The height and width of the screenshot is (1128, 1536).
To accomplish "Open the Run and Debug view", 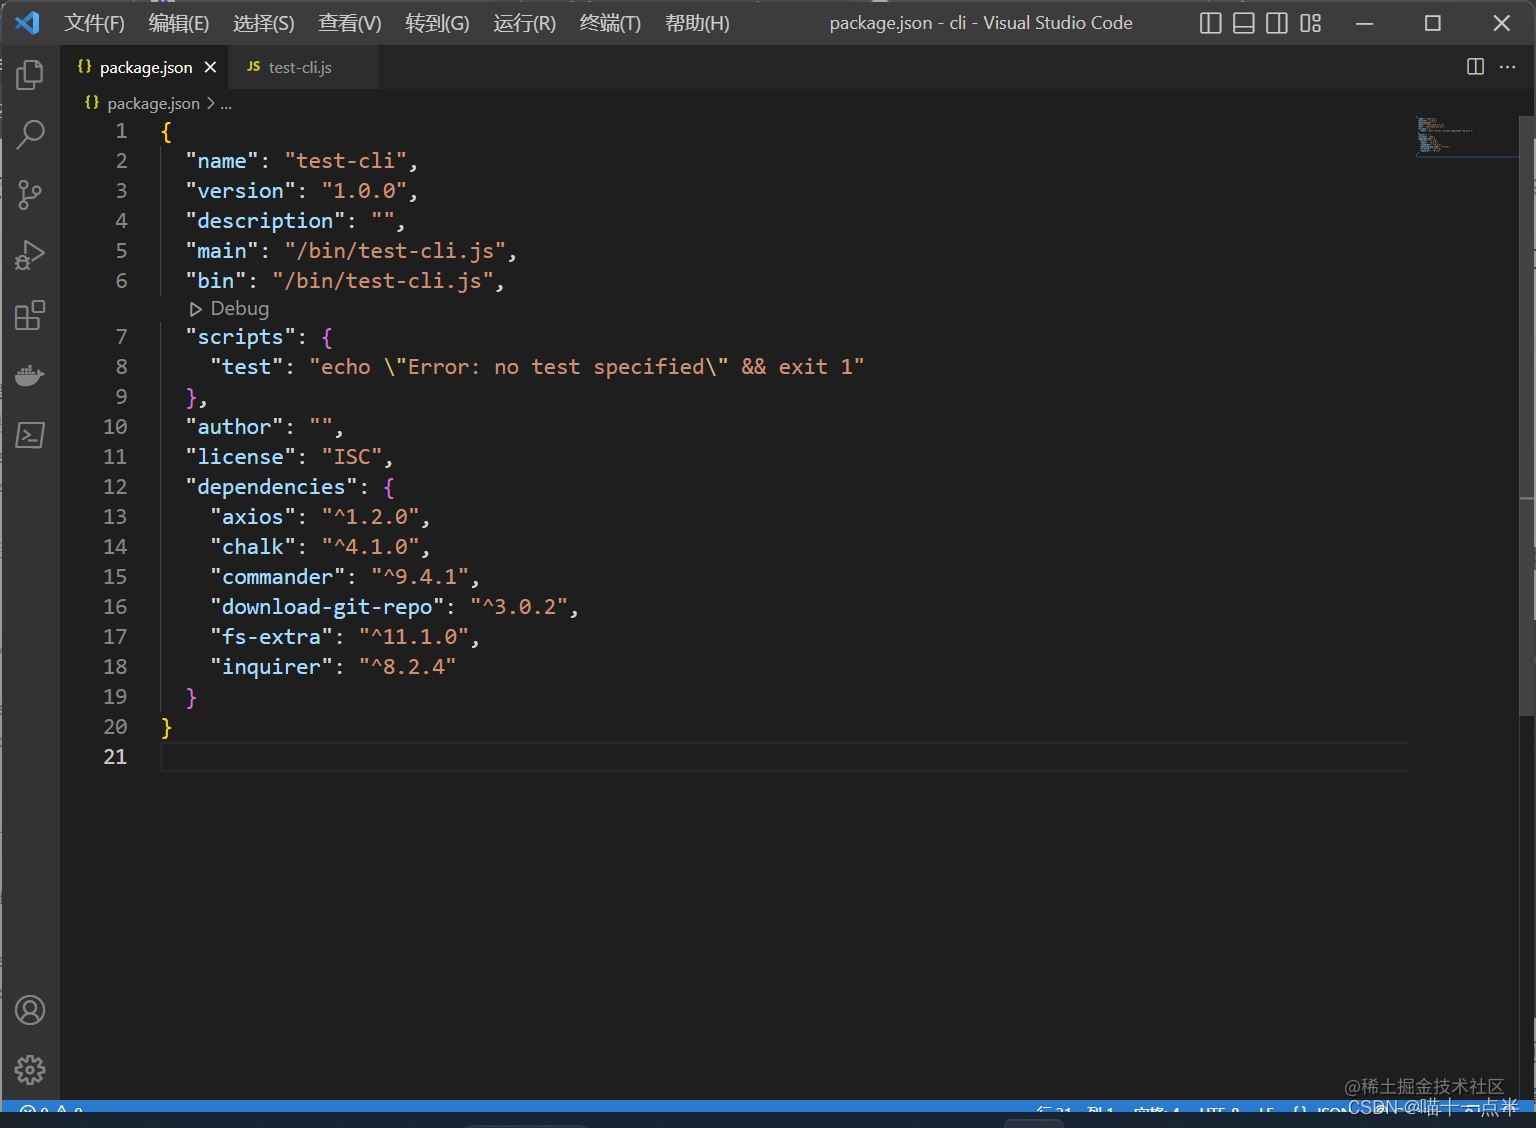I will [30, 254].
